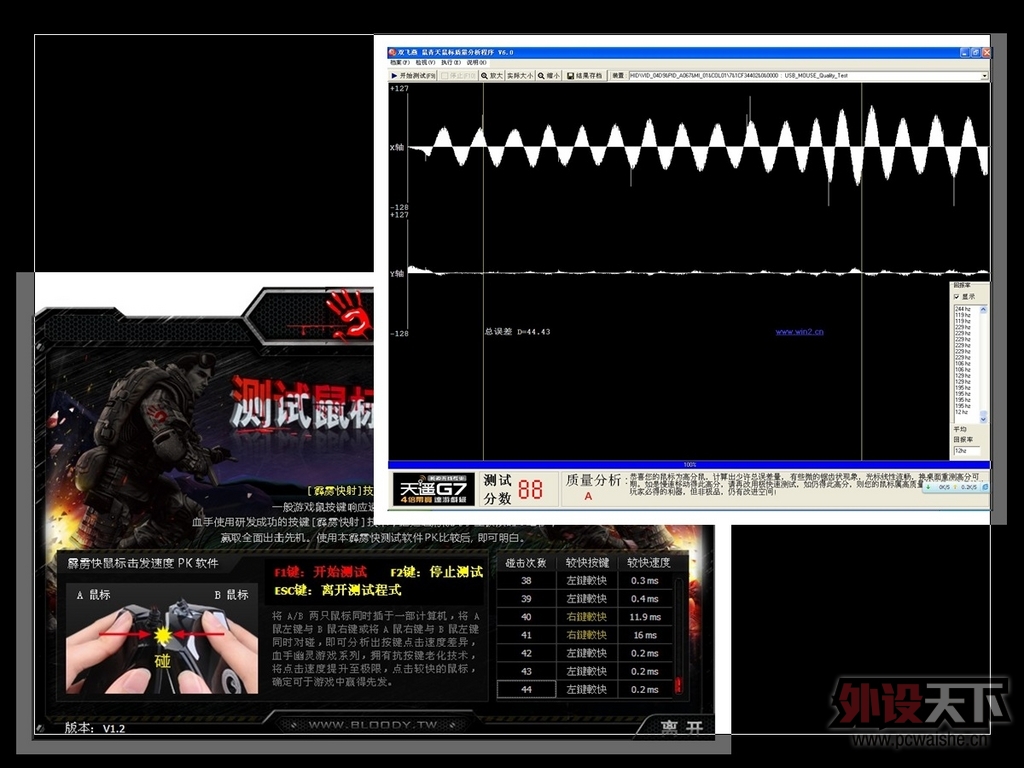Maximize the mouse quality analyzer window

(975, 52)
